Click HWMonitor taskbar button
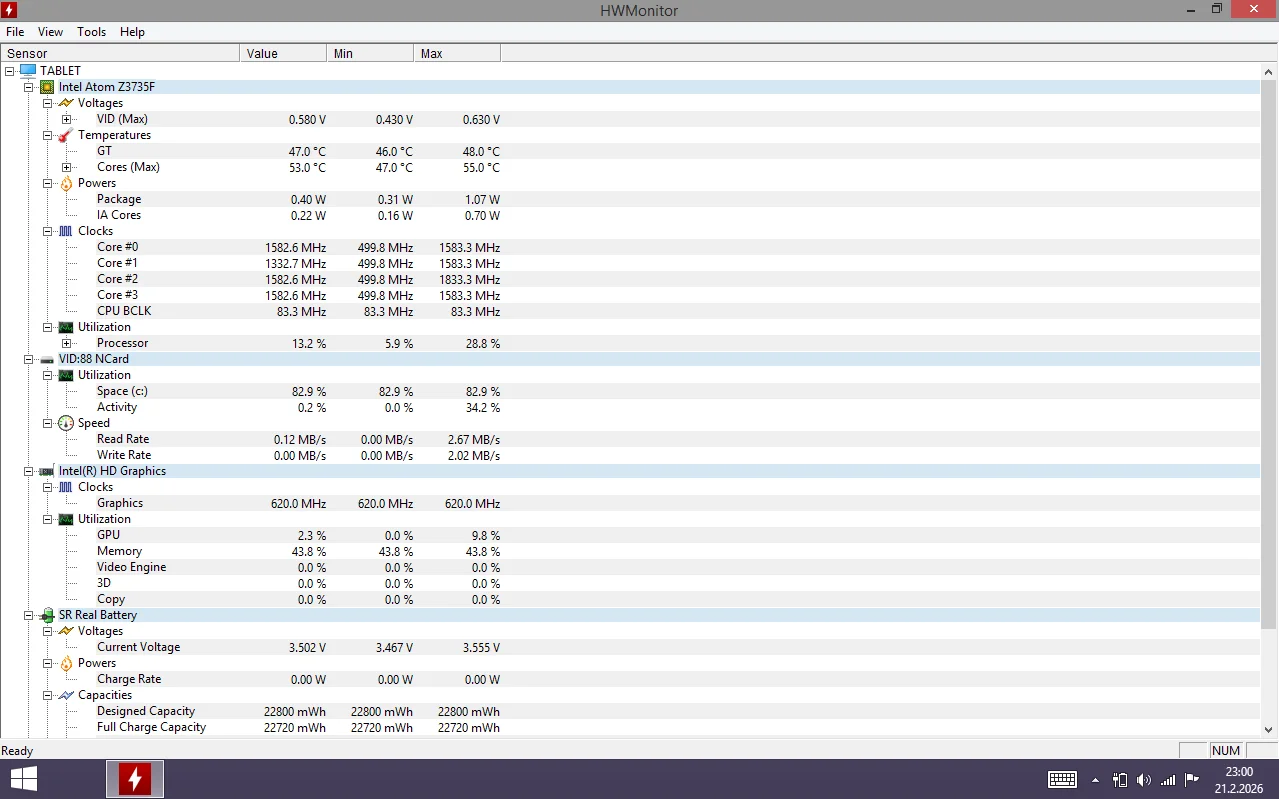 (135, 779)
